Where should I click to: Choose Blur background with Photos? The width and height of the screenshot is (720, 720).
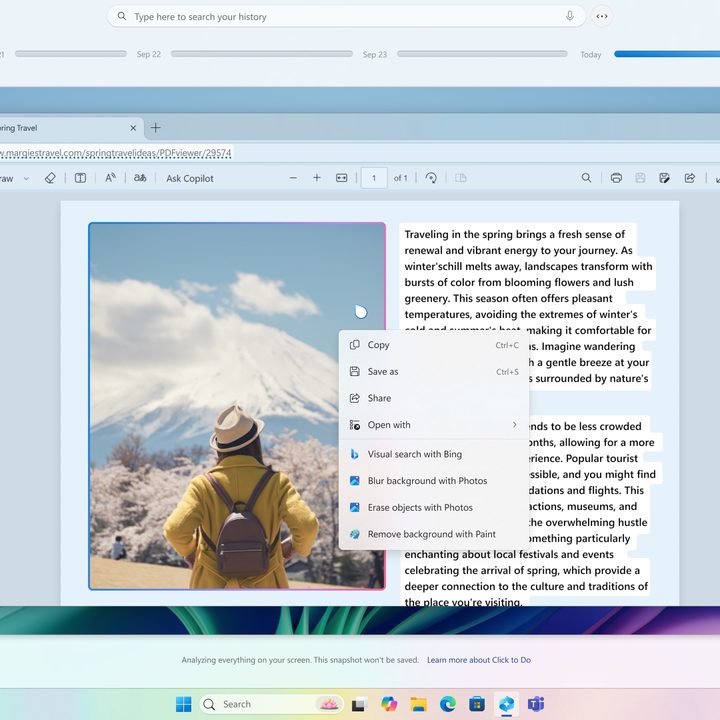point(433,481)
